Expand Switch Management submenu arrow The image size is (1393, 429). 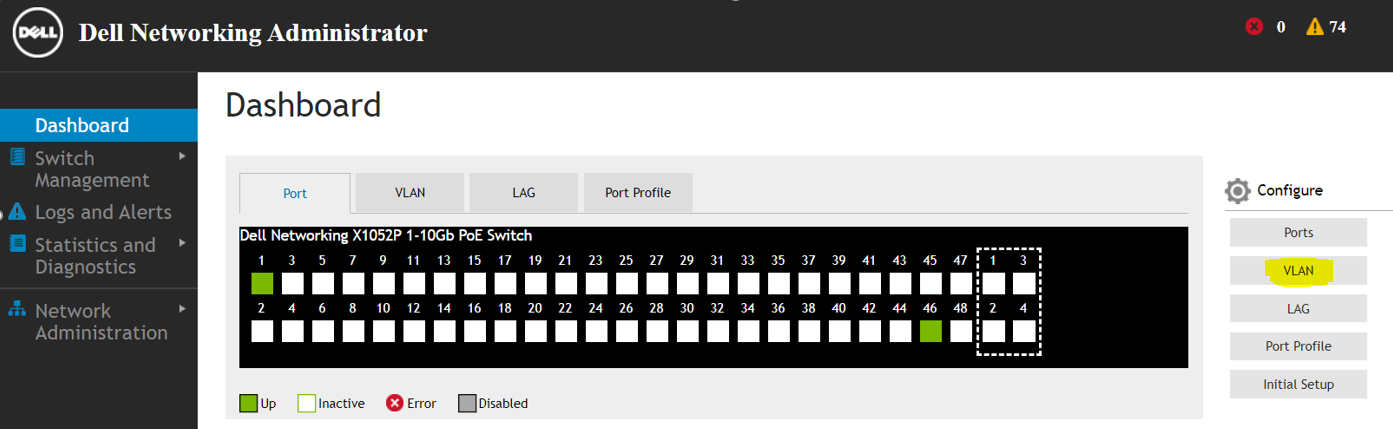pyautogui.click(x=182, y=156)
